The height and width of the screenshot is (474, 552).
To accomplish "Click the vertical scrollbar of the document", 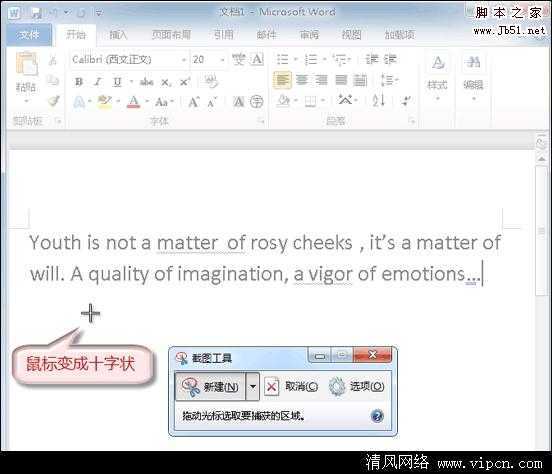I will (541, 231).
